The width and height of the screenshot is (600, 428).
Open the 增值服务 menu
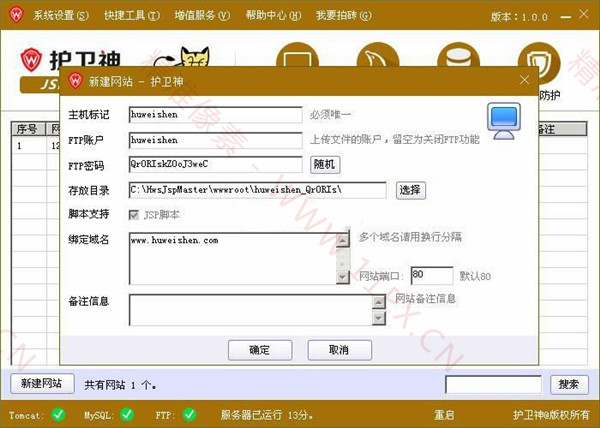click(x=202, y=15)
